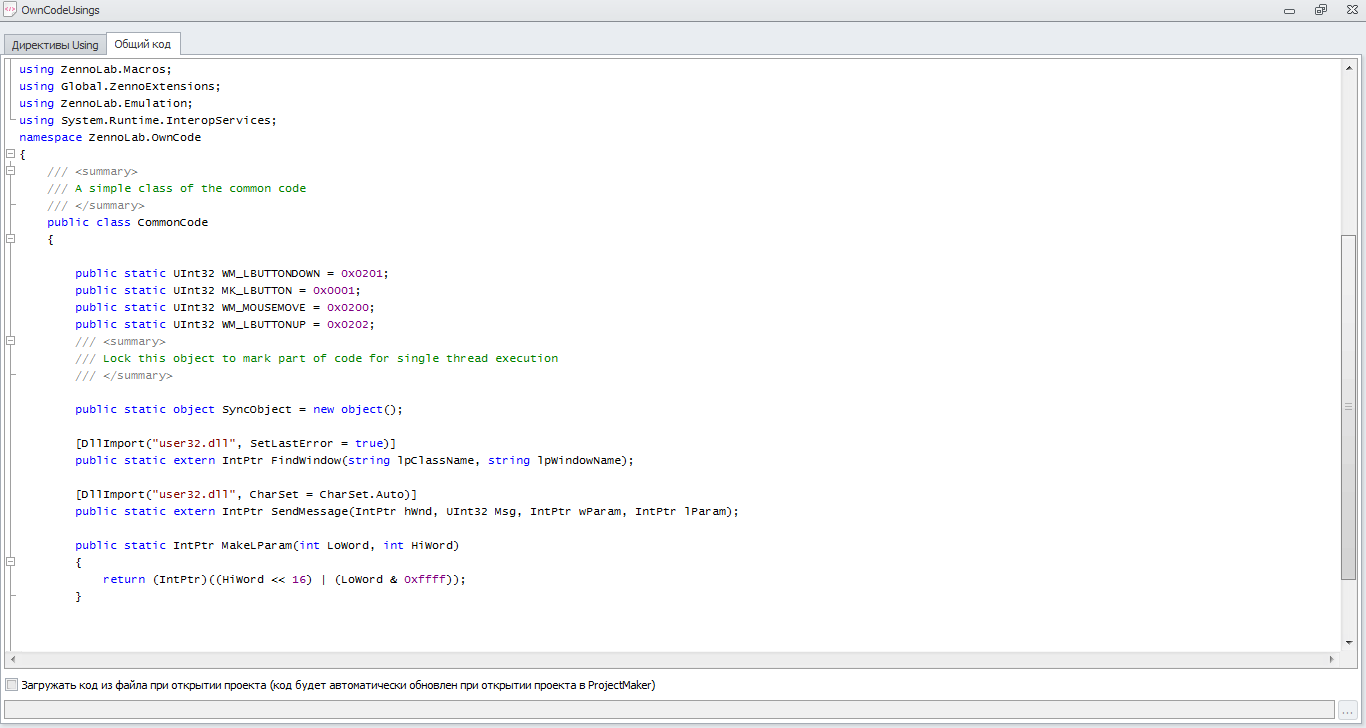Collapse the ZennoLab.OwnCode namespace block

[x=10, y=154]
